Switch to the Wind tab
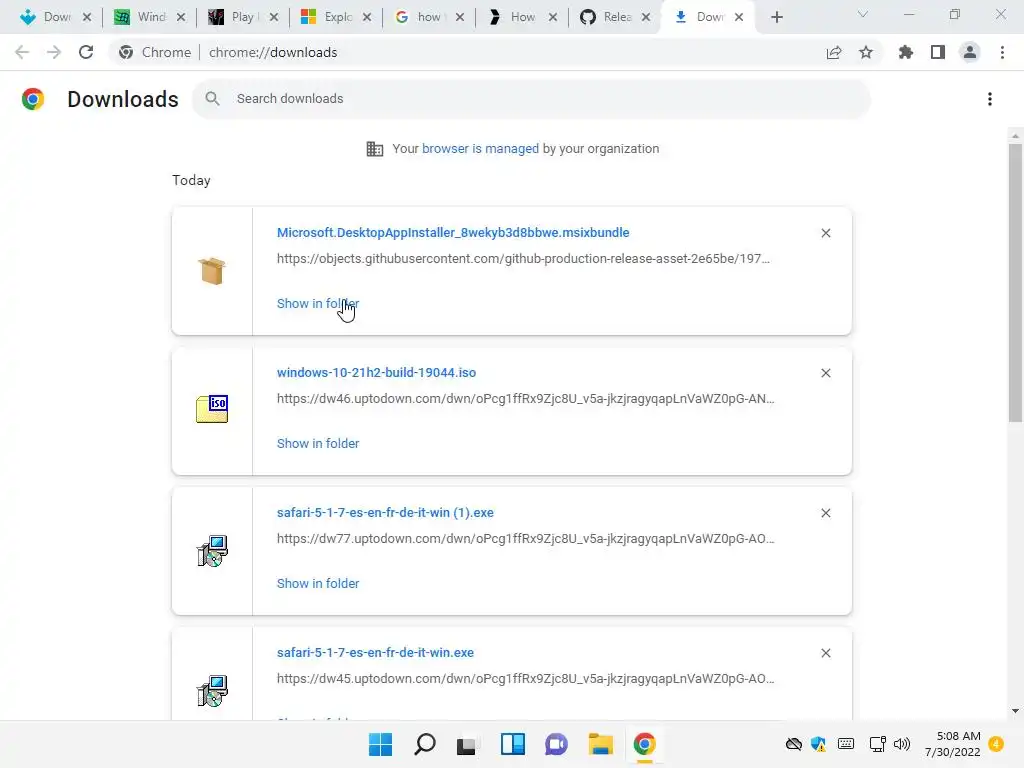The height and width of the screenshot is (768, 1024). click(150, 17)
